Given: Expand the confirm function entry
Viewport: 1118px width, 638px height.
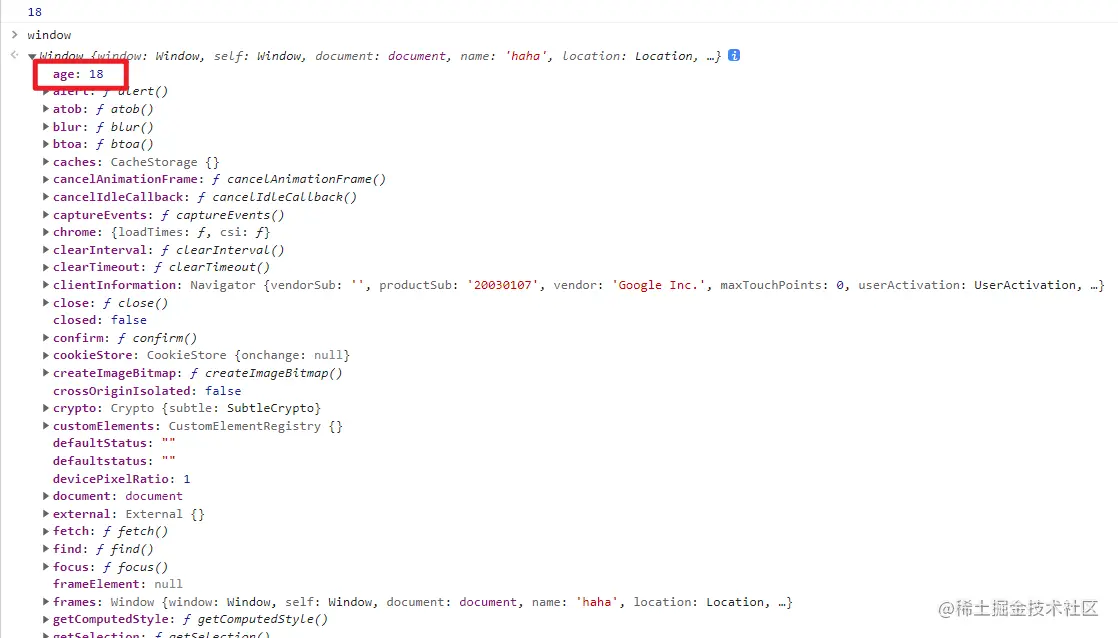Looking at the screenshot, I should click(x=46, y=337).
